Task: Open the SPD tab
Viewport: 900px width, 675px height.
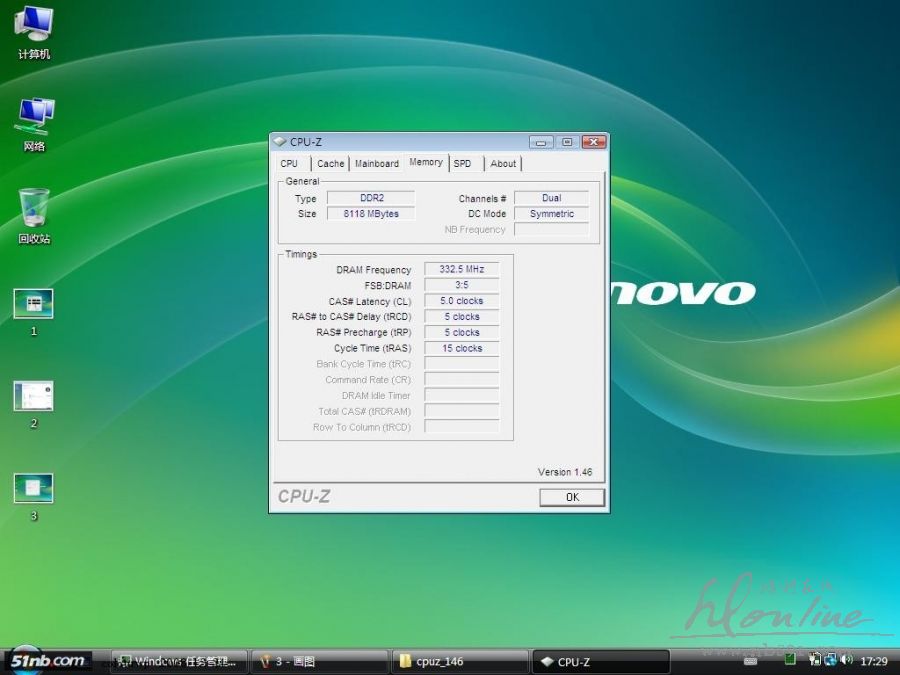Action: [x=462, y=164]
